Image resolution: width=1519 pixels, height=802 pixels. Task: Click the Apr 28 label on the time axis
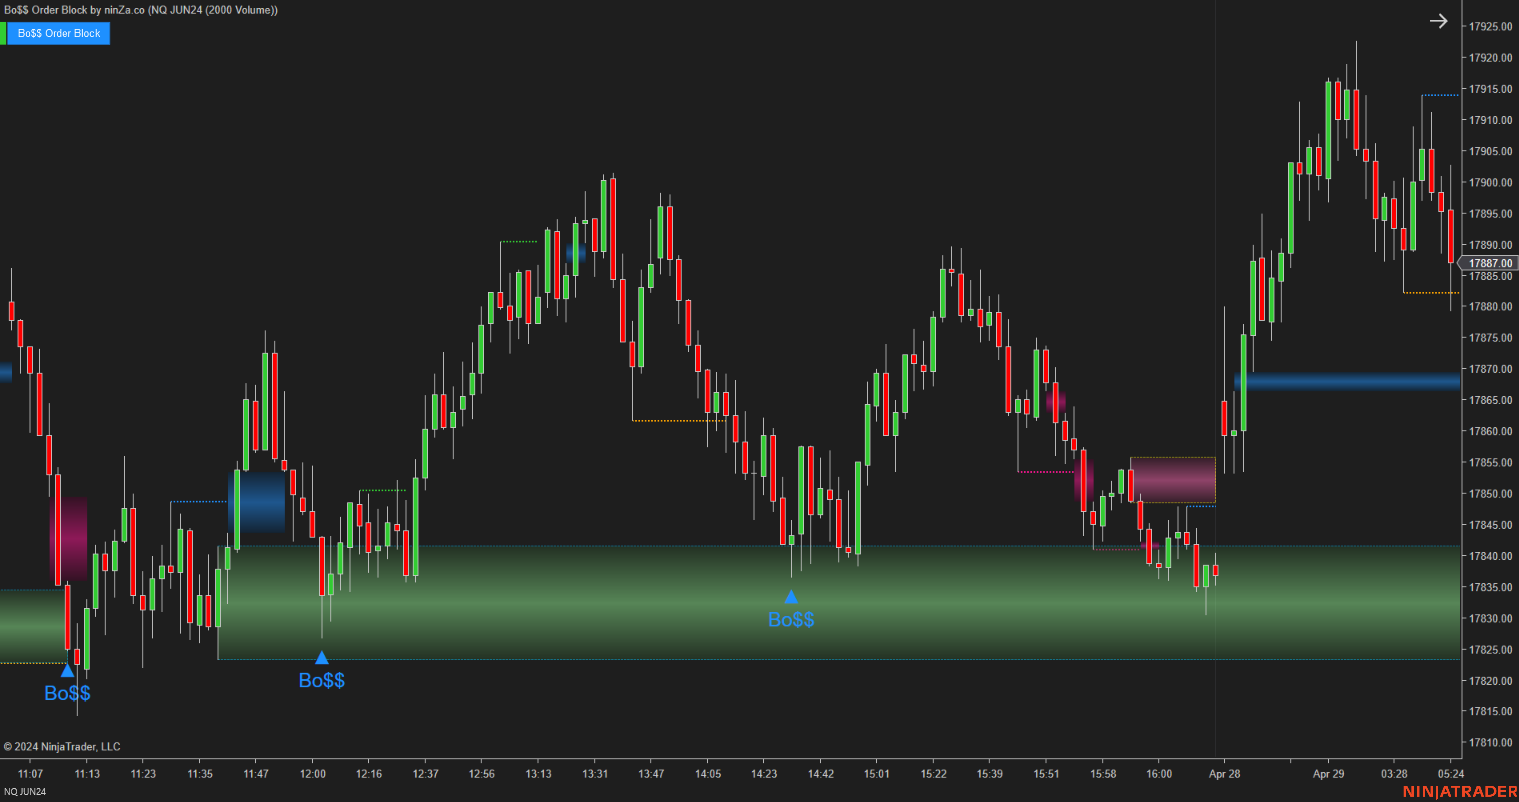(x=1224, y=773)
